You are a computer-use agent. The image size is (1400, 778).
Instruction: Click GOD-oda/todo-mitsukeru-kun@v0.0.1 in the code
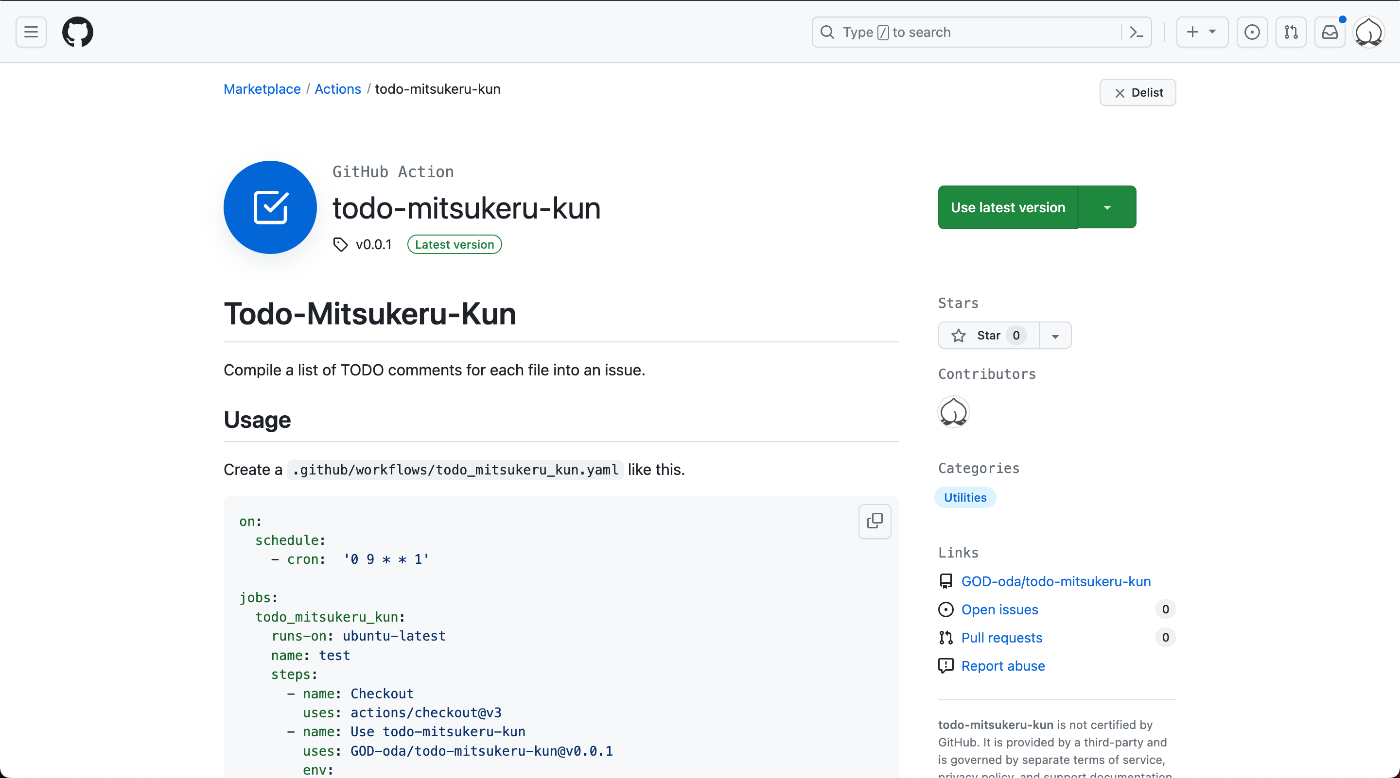[482, 751]
